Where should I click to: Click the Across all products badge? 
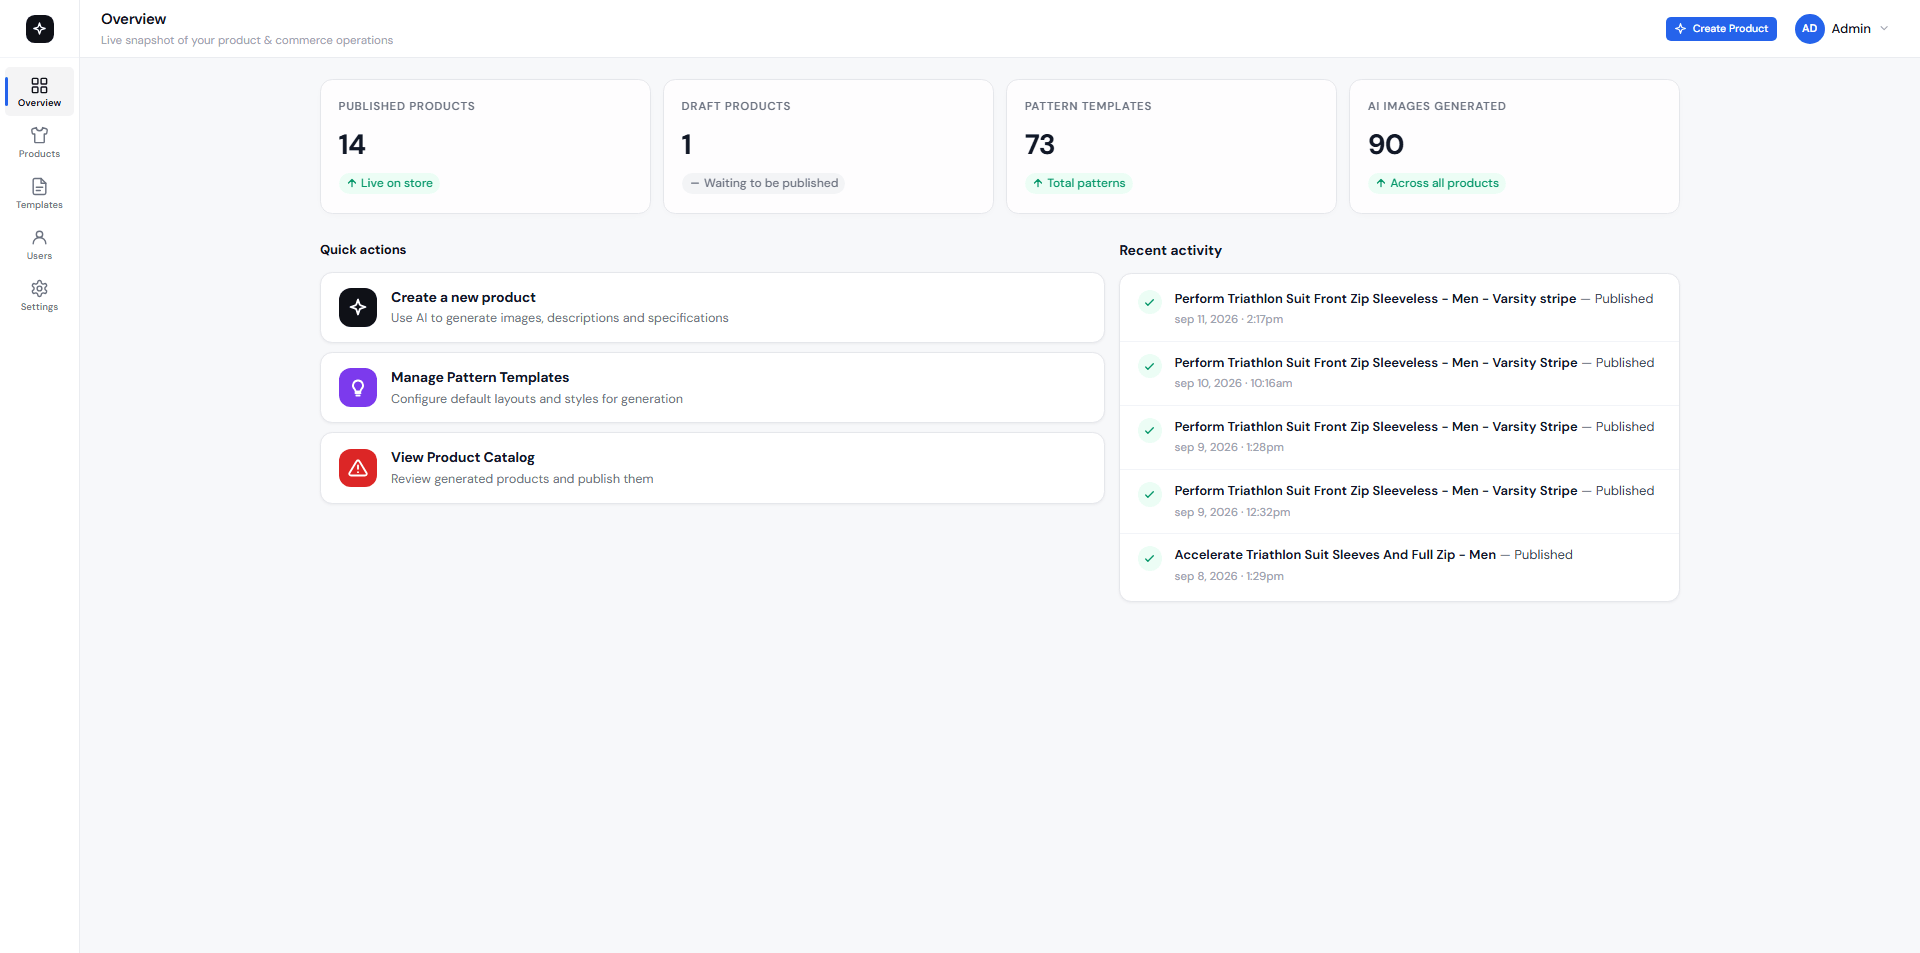(1437, 183)
